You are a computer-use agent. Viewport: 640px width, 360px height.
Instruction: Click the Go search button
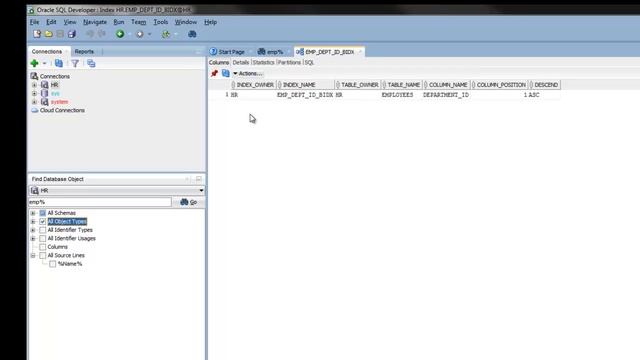click(189, 202)
